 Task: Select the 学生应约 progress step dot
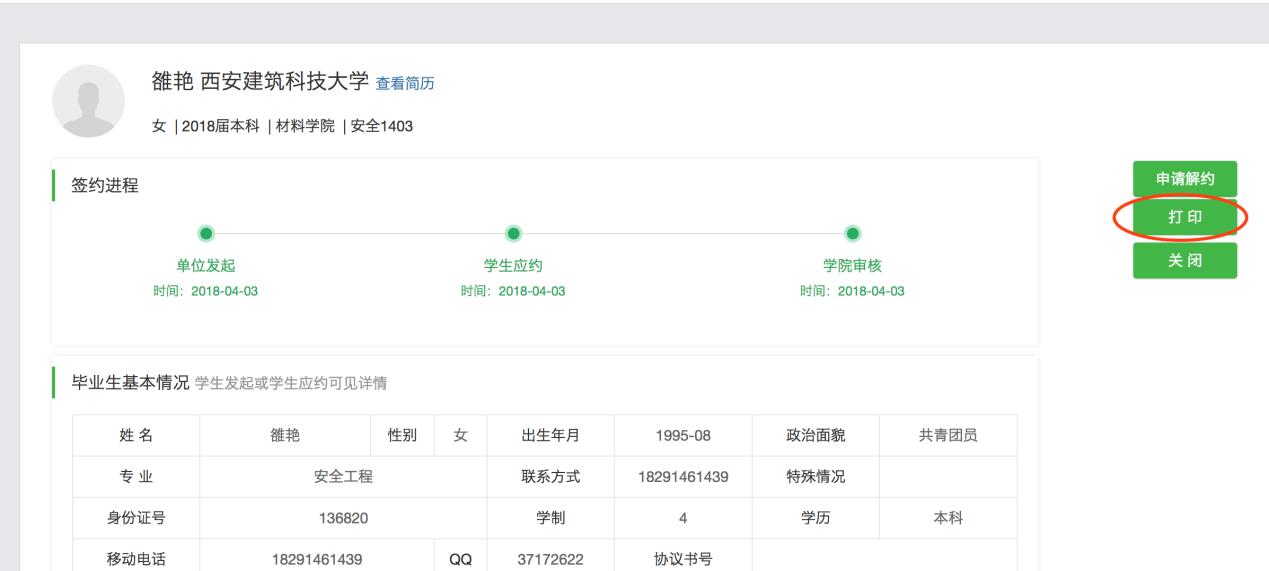(x=512, y=233)
